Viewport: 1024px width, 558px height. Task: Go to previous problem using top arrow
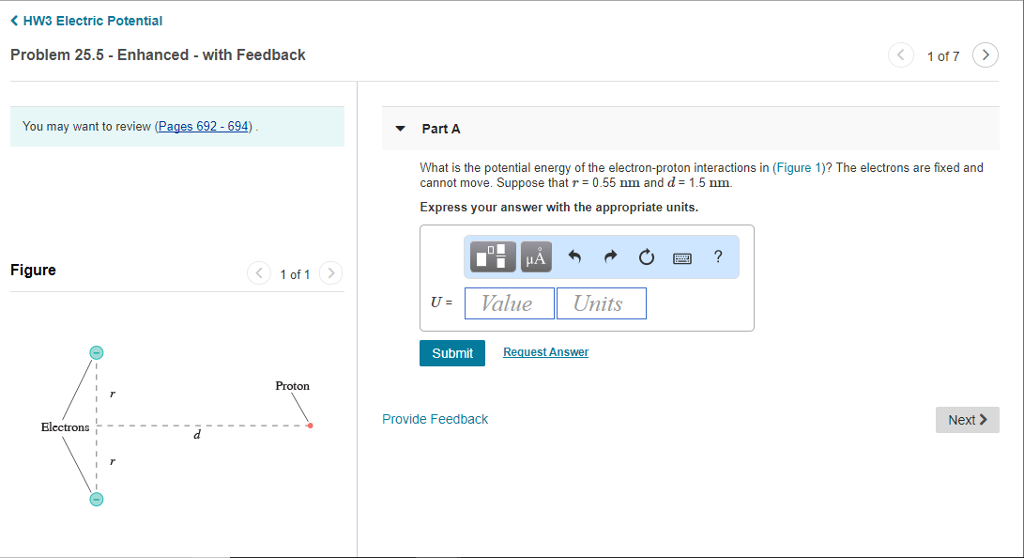coord(901,55)
